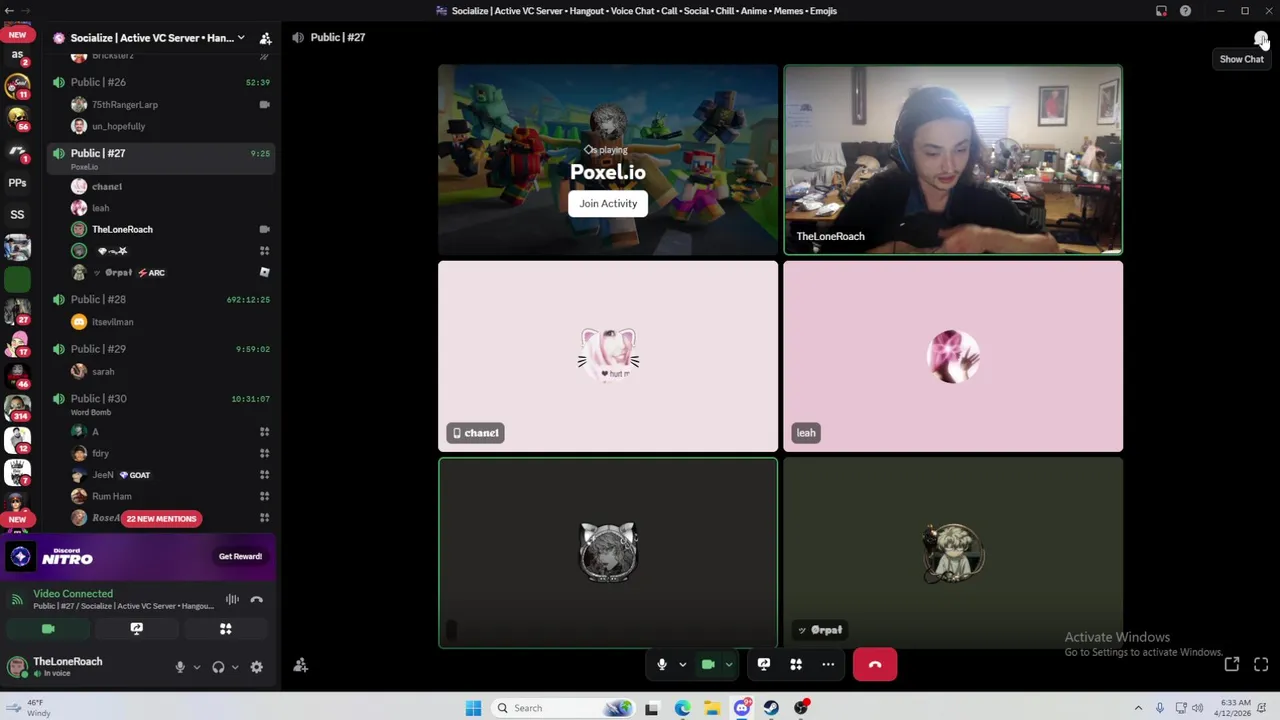Select user Rum Ham under Public #30
The height and width of the screenshot is (720, 1280).
(111, 496)
